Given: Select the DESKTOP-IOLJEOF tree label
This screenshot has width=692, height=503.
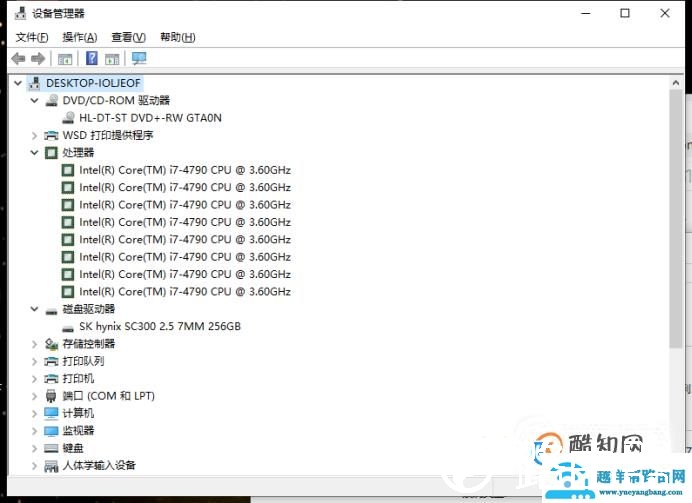Looking at the screenshot, I should tap(93, 83).
